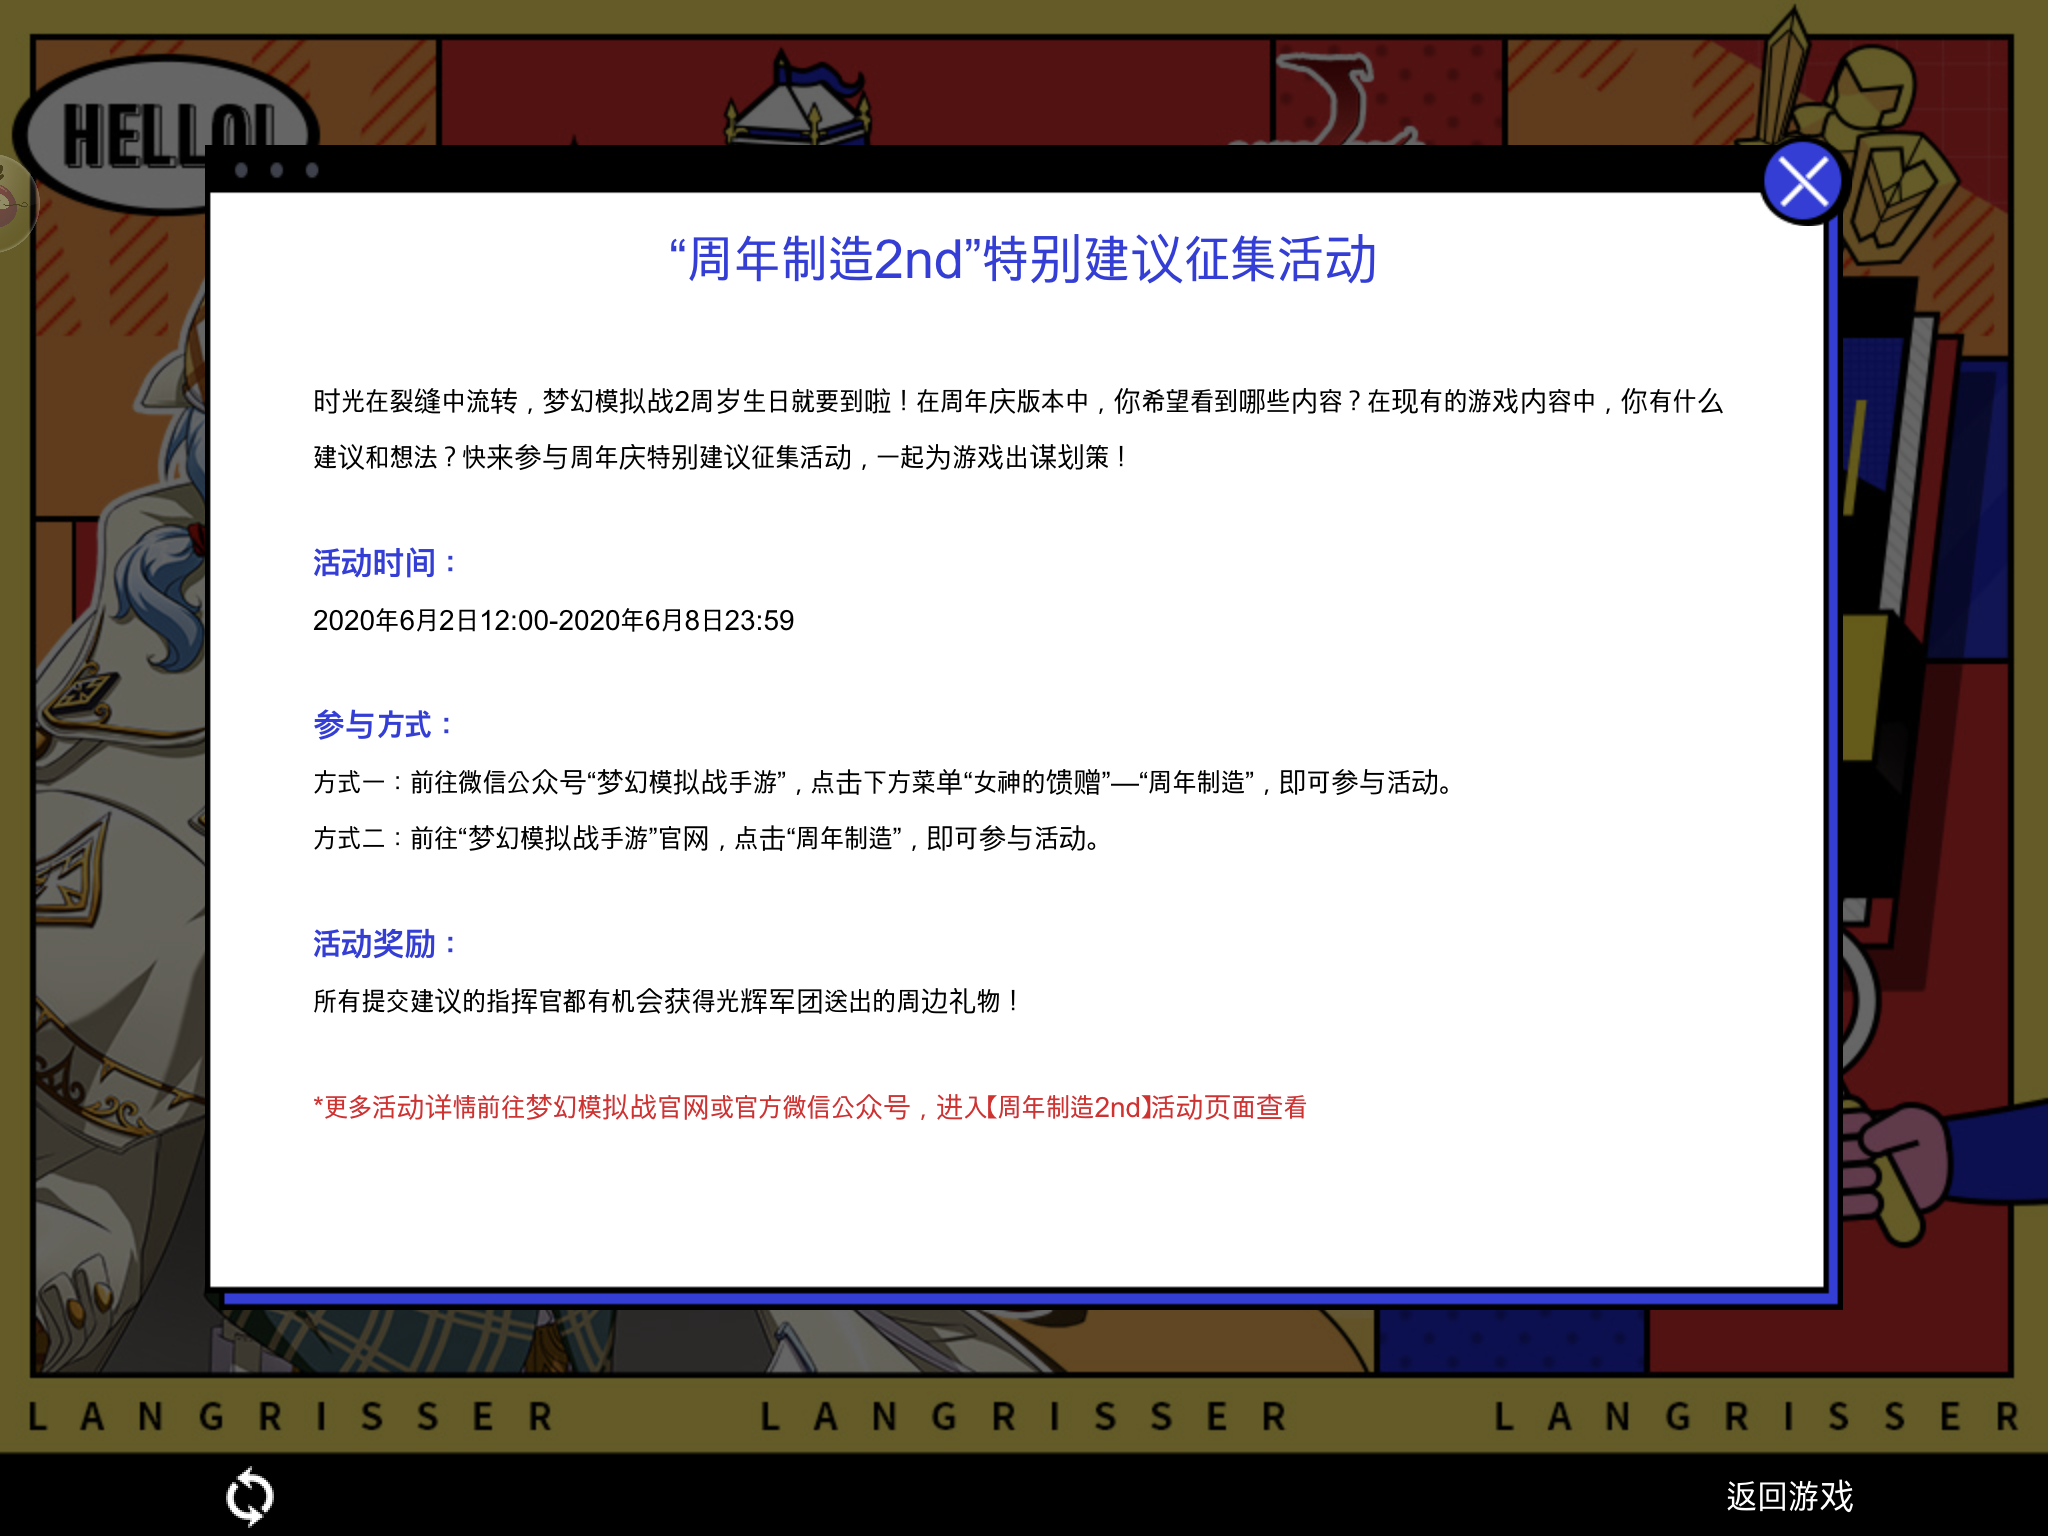Tap the 参与方式 heading
The height and width of the screenshot is (1536, 2048).
pyautogui.click(x=383, y=724)
